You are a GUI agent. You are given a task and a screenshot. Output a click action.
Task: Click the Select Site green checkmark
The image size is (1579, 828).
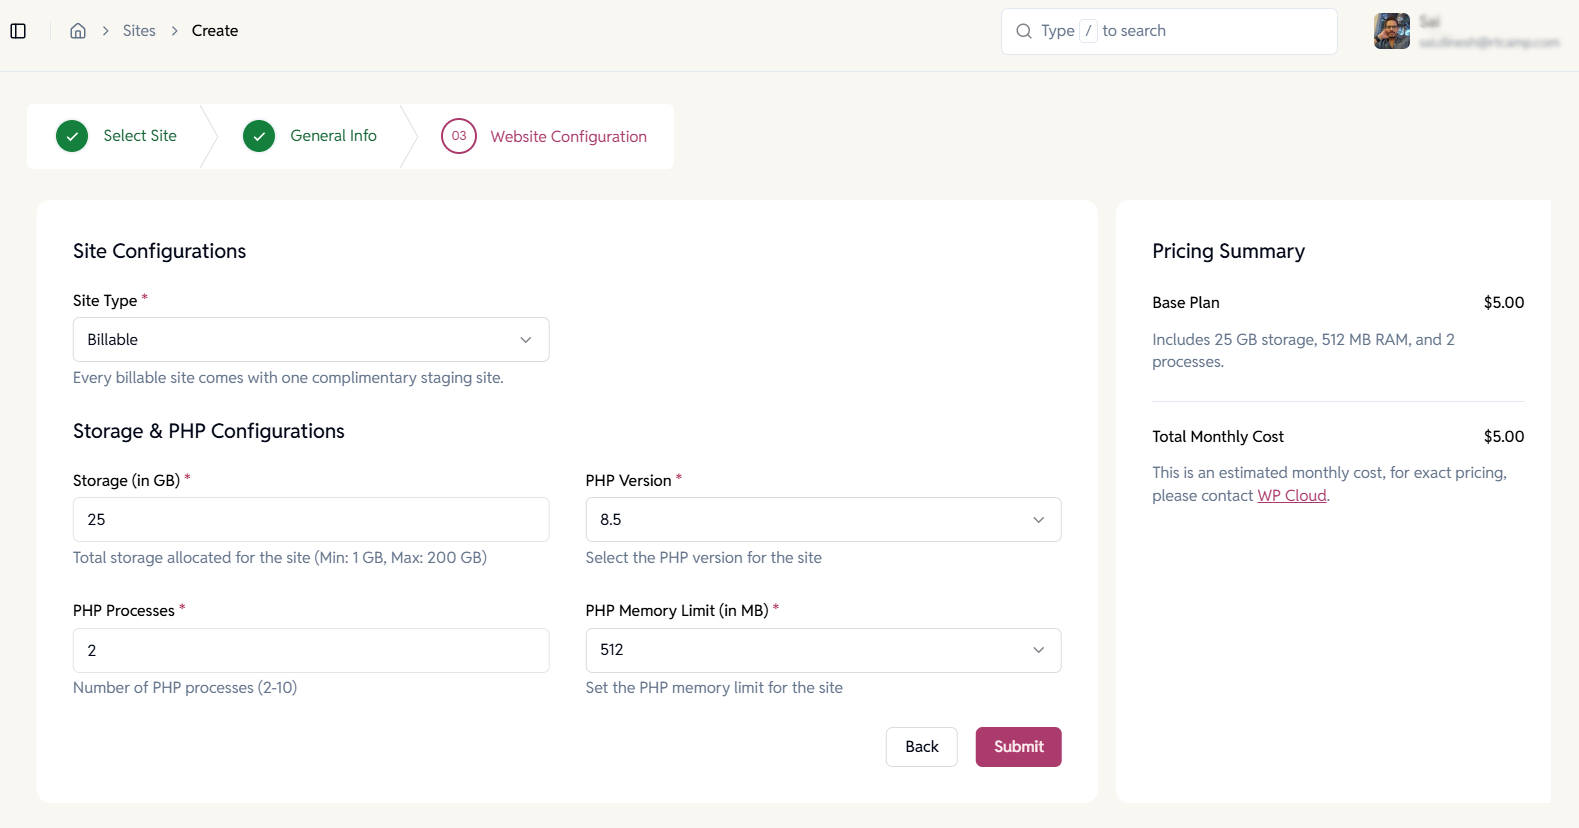[72, 136]
